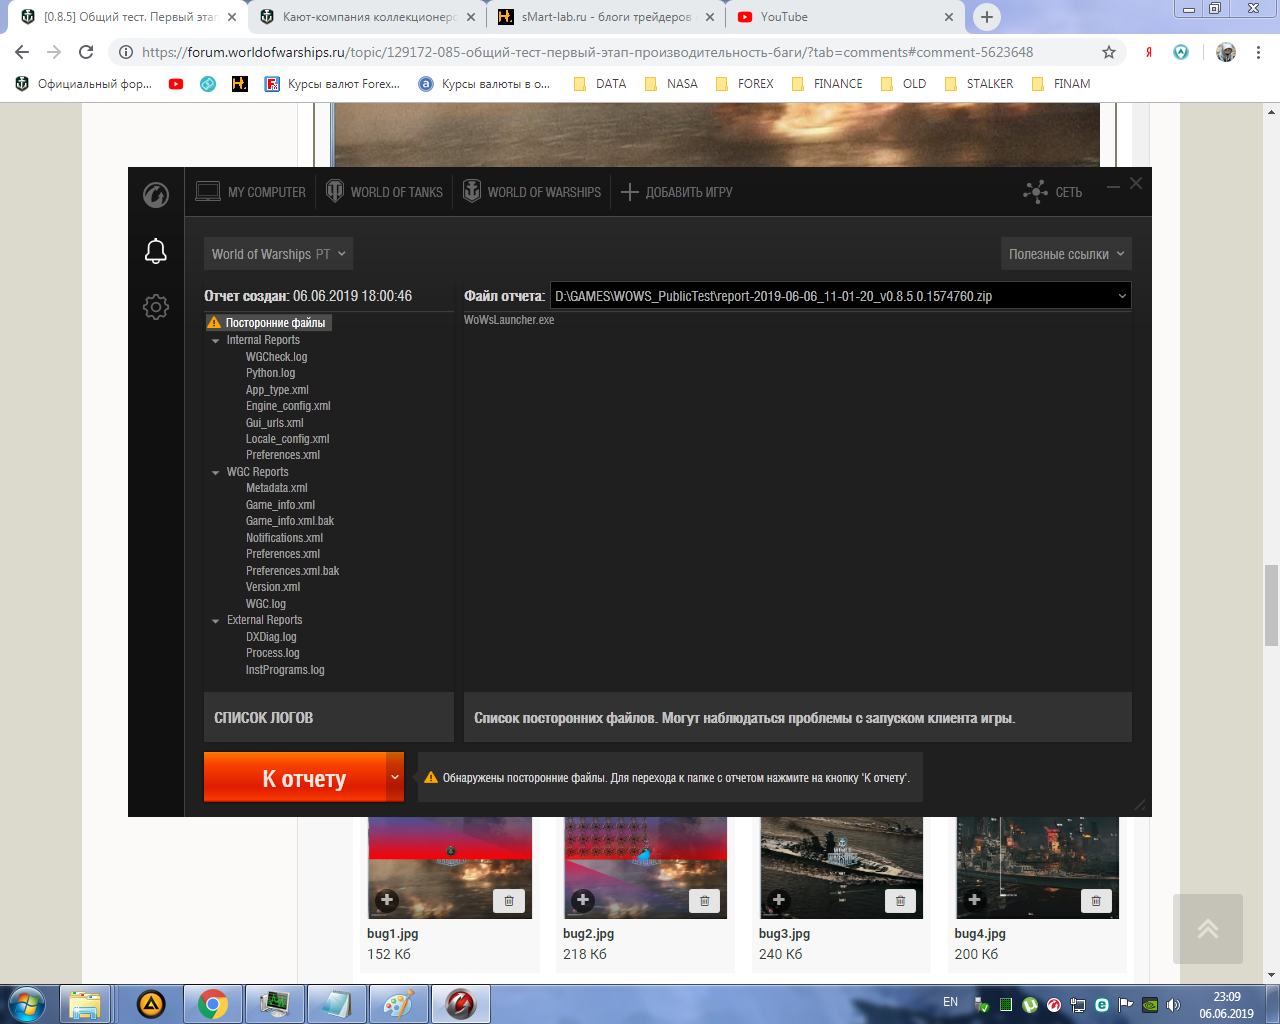1280x1024 pixels.
Task: Open Paint from the taskbar
Action: pyautogui.click(x=398, y=1003)
